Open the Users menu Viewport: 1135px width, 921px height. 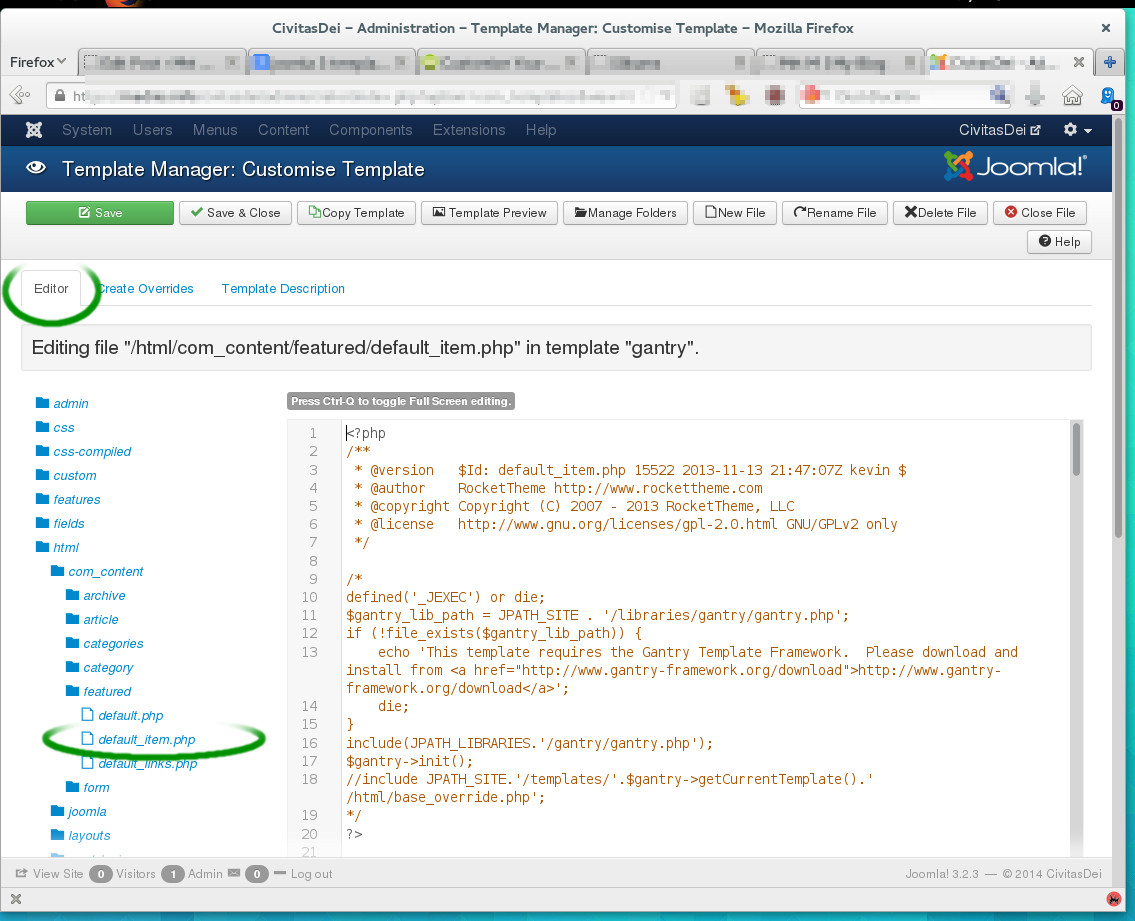click(152, 130)
